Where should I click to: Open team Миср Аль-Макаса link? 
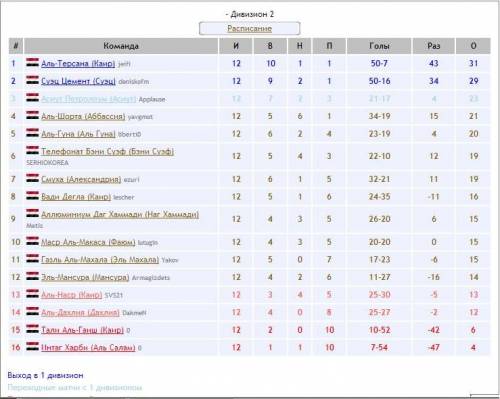coord(88,242)
